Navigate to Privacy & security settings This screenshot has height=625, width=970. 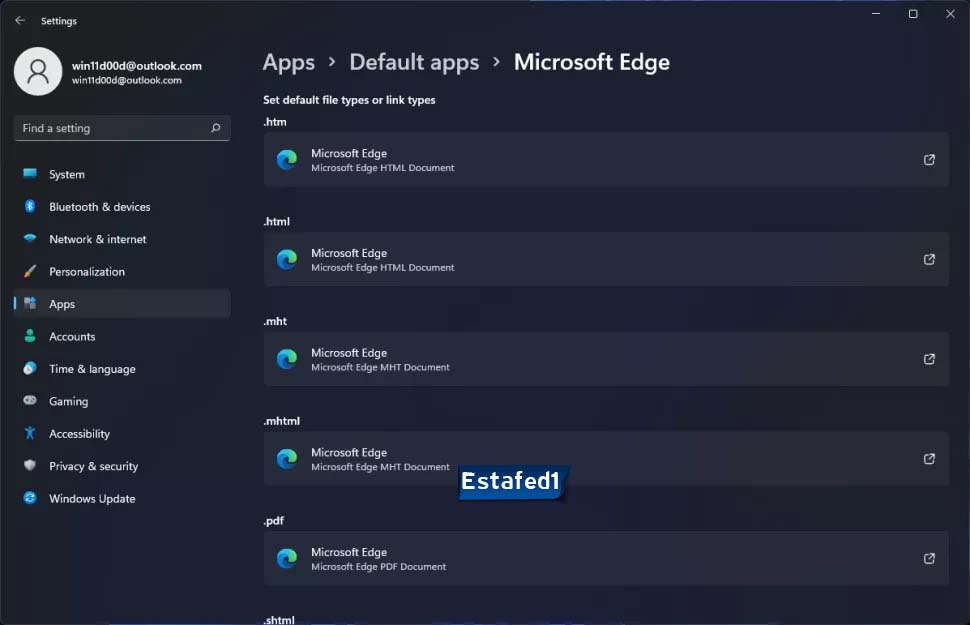[x=93, y=466]
